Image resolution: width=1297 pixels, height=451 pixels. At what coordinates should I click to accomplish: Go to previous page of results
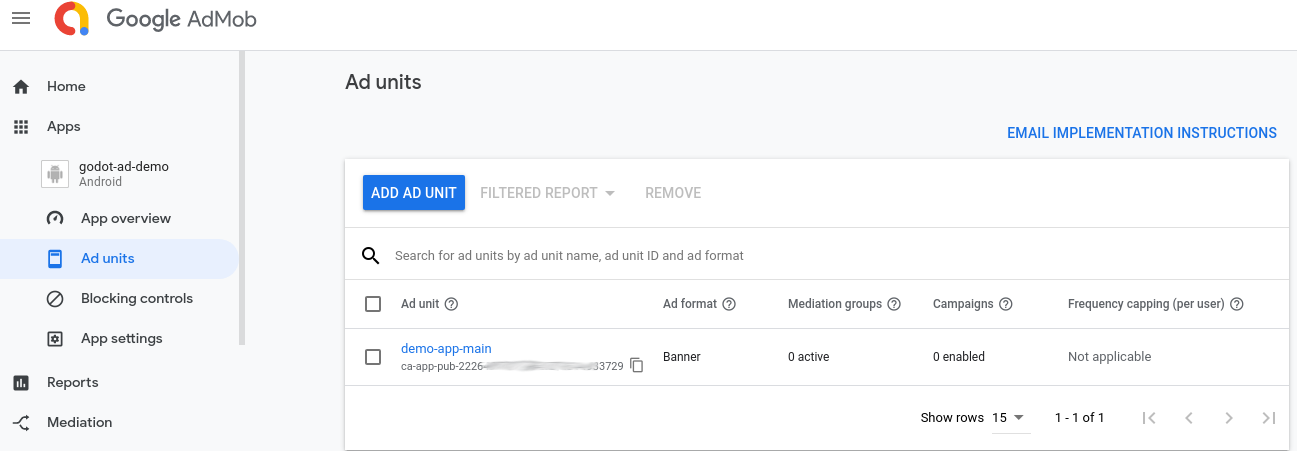[1189, 418]
